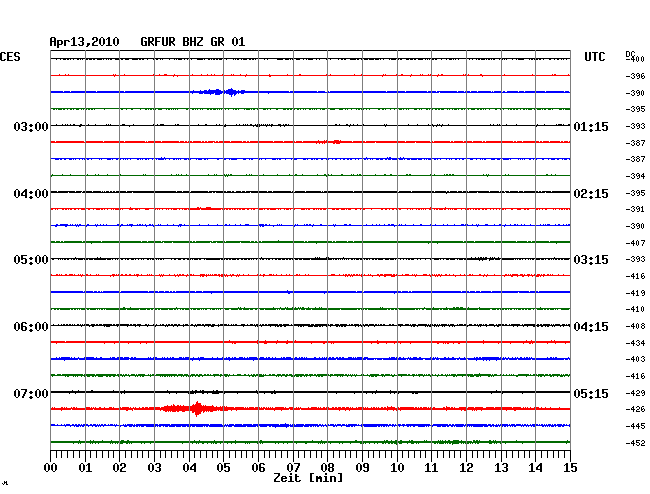The image size is (650, 494).
Task: Click the date label Apr13,2010
Action: (84, 42)
